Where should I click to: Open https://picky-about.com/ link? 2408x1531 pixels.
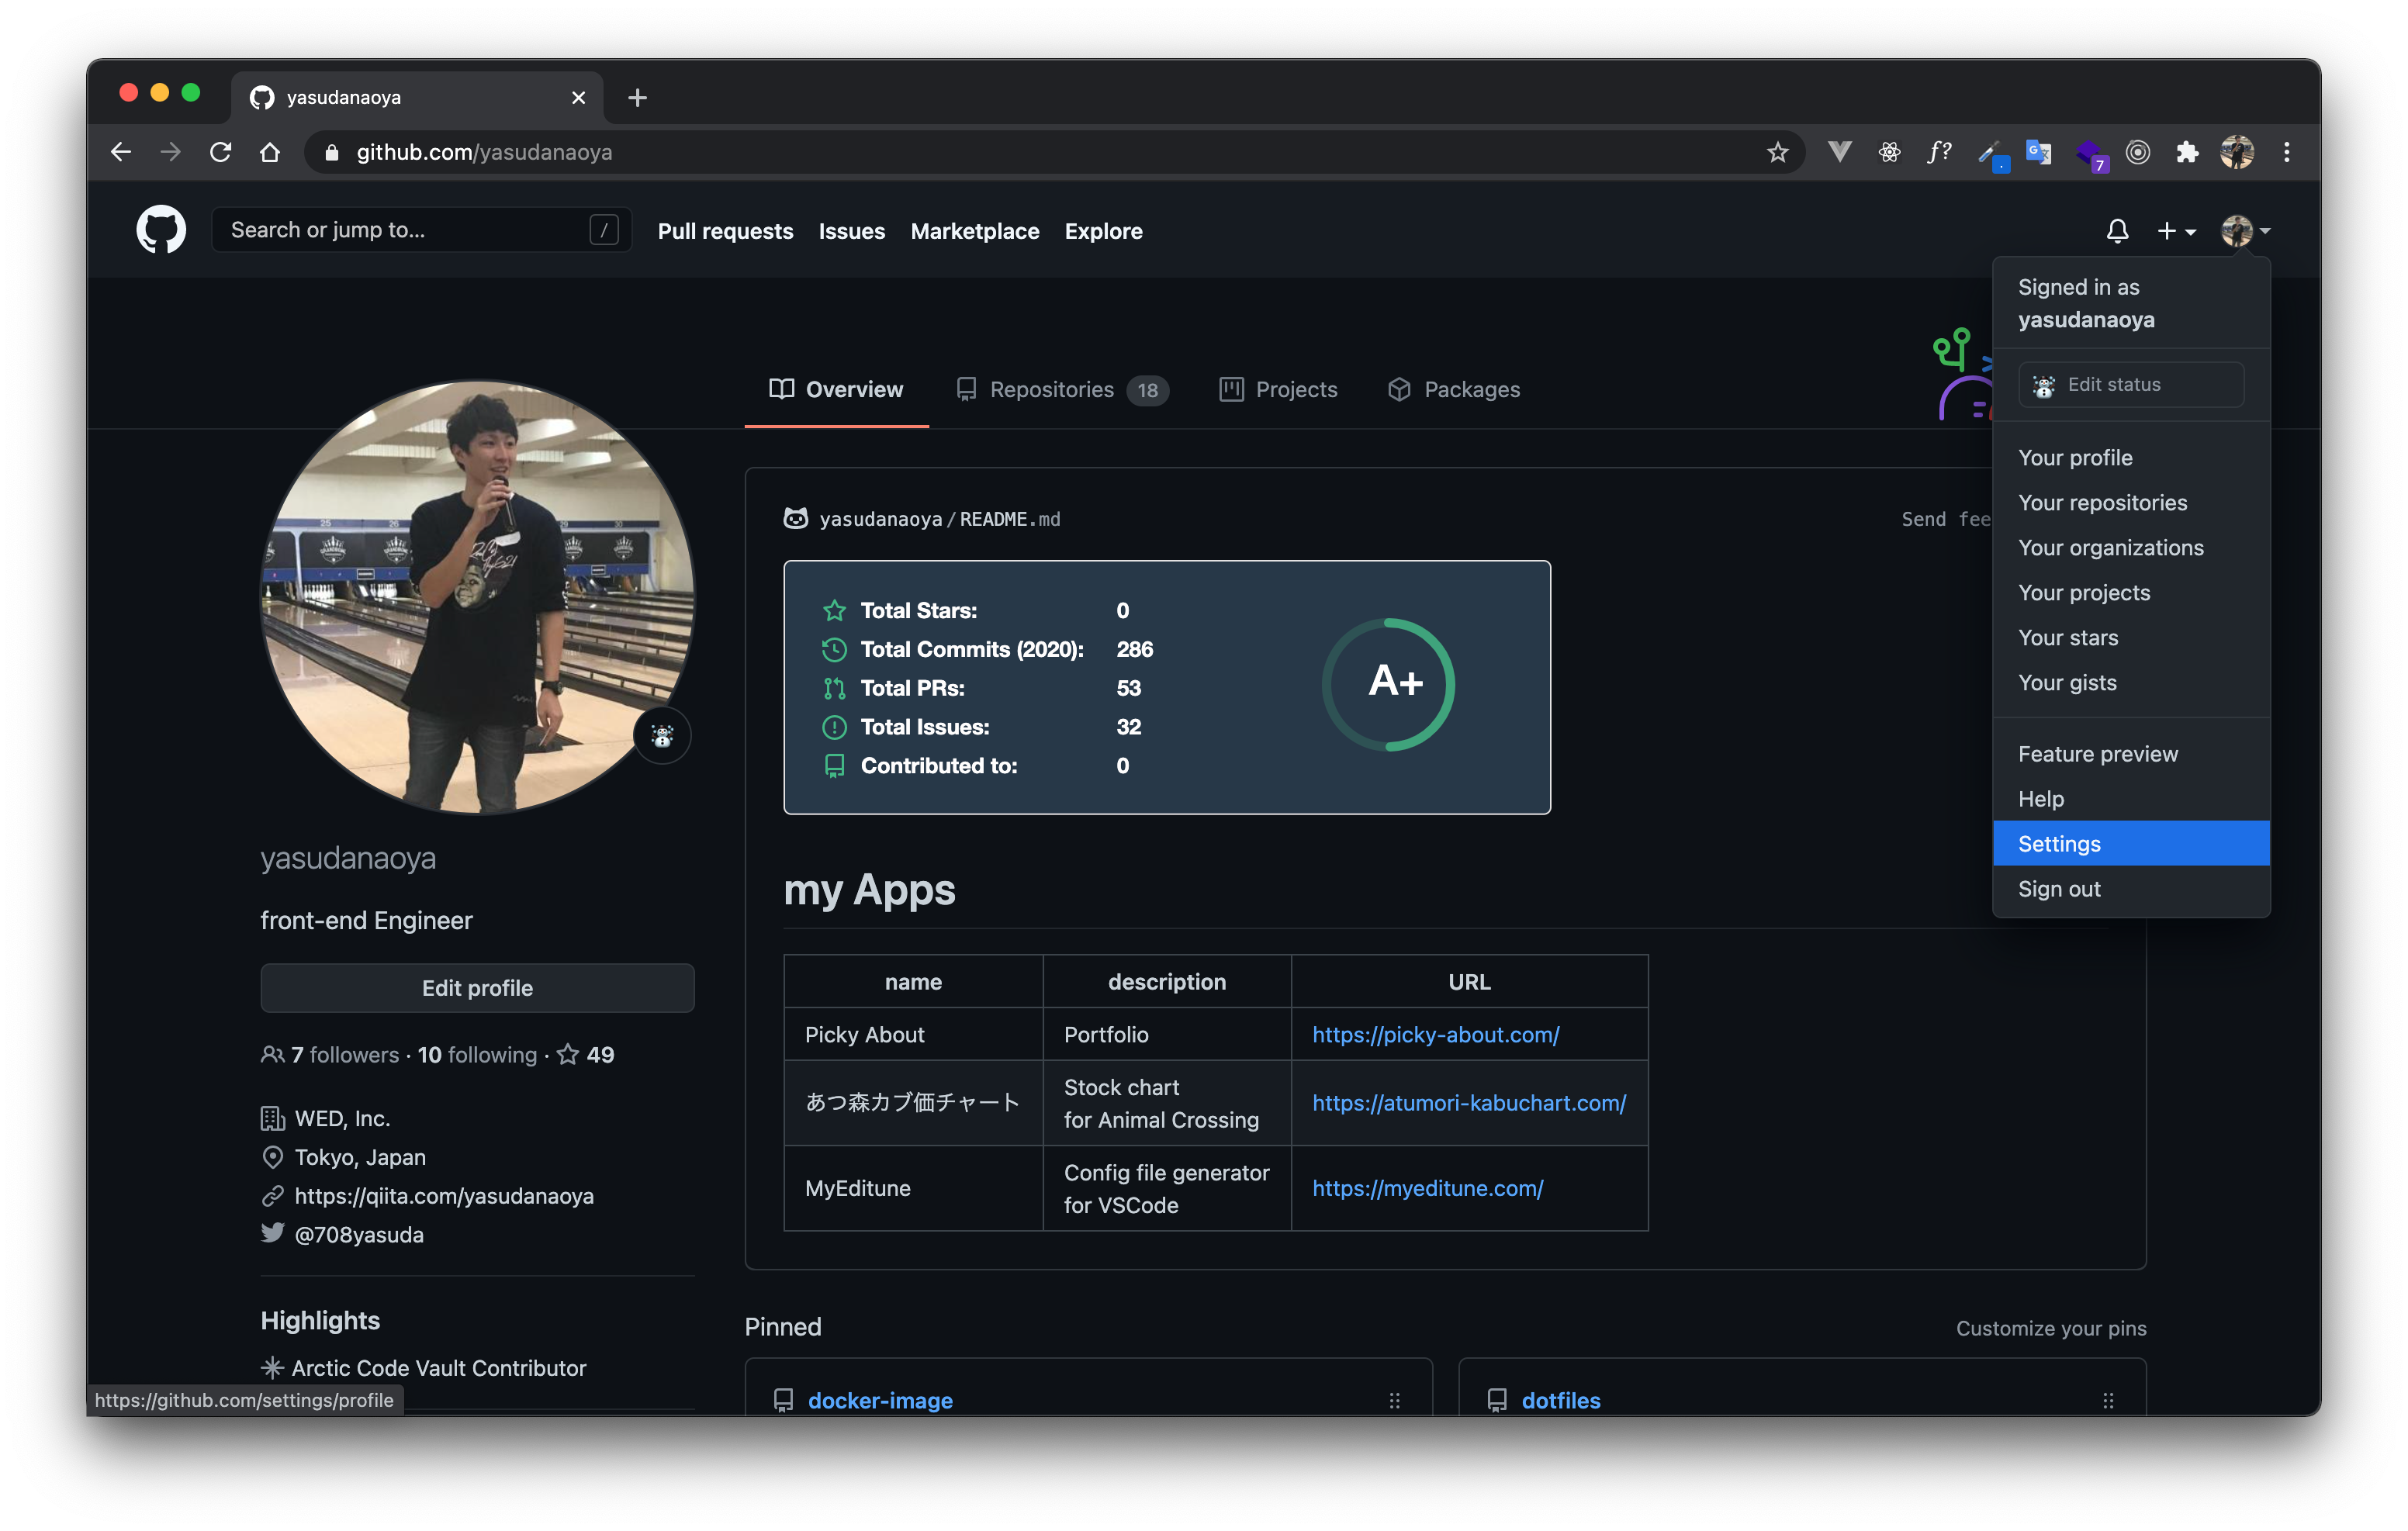pyautogui.click(x=1436, y=1033)
